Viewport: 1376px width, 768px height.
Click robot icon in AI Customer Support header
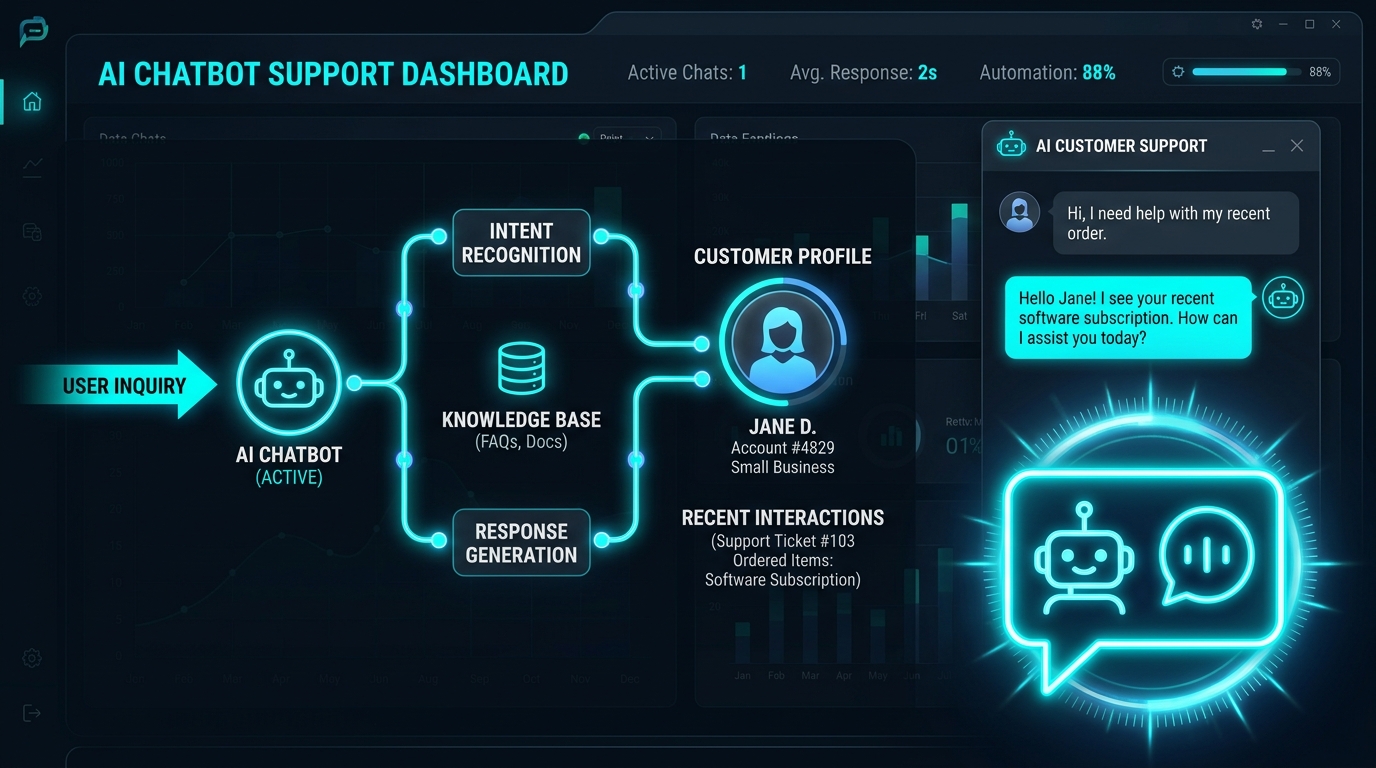pos(1012,146)
